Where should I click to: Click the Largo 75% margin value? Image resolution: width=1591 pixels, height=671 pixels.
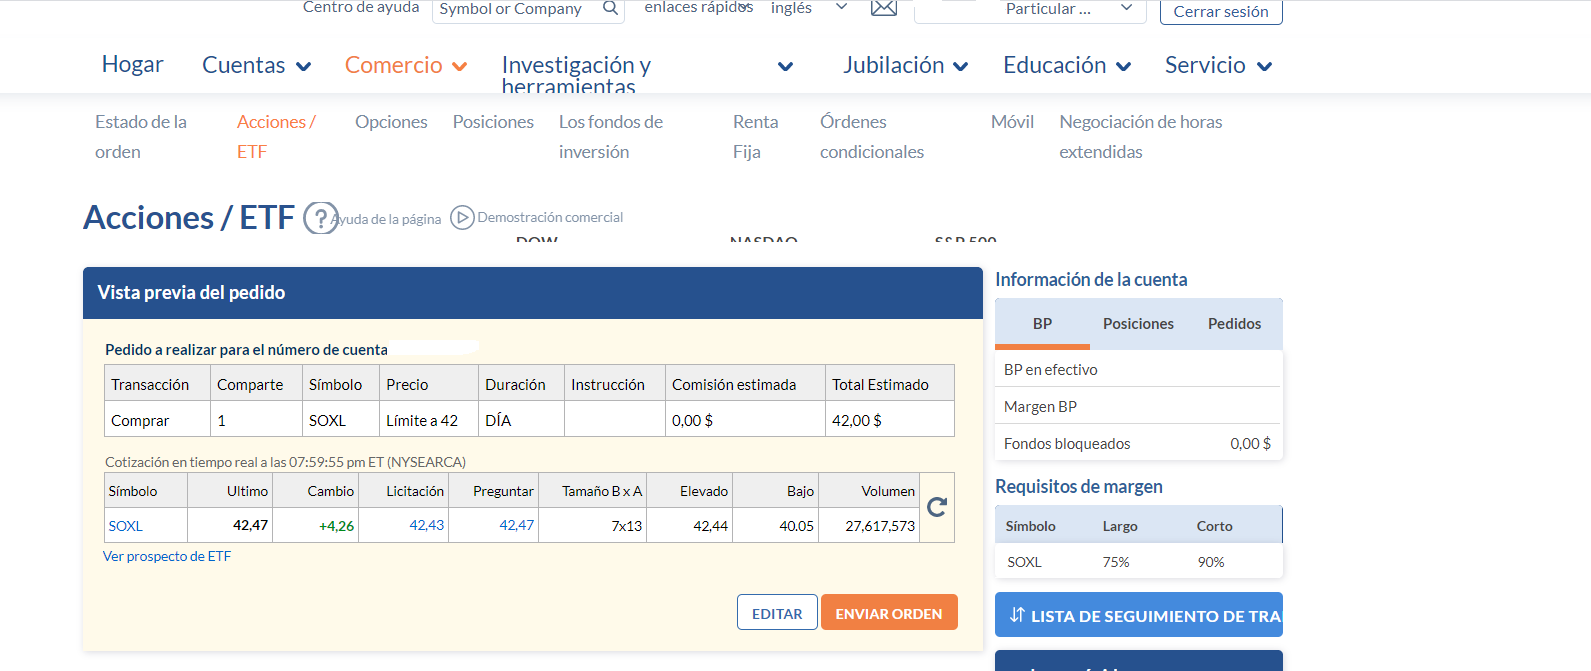pos(1116,562)
